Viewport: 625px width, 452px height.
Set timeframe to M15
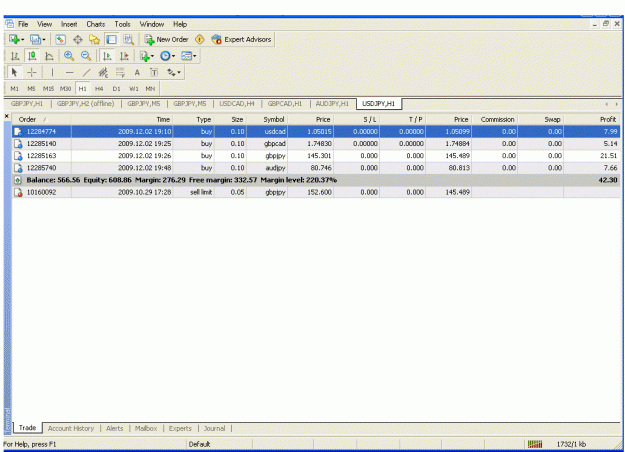point(48,88)
